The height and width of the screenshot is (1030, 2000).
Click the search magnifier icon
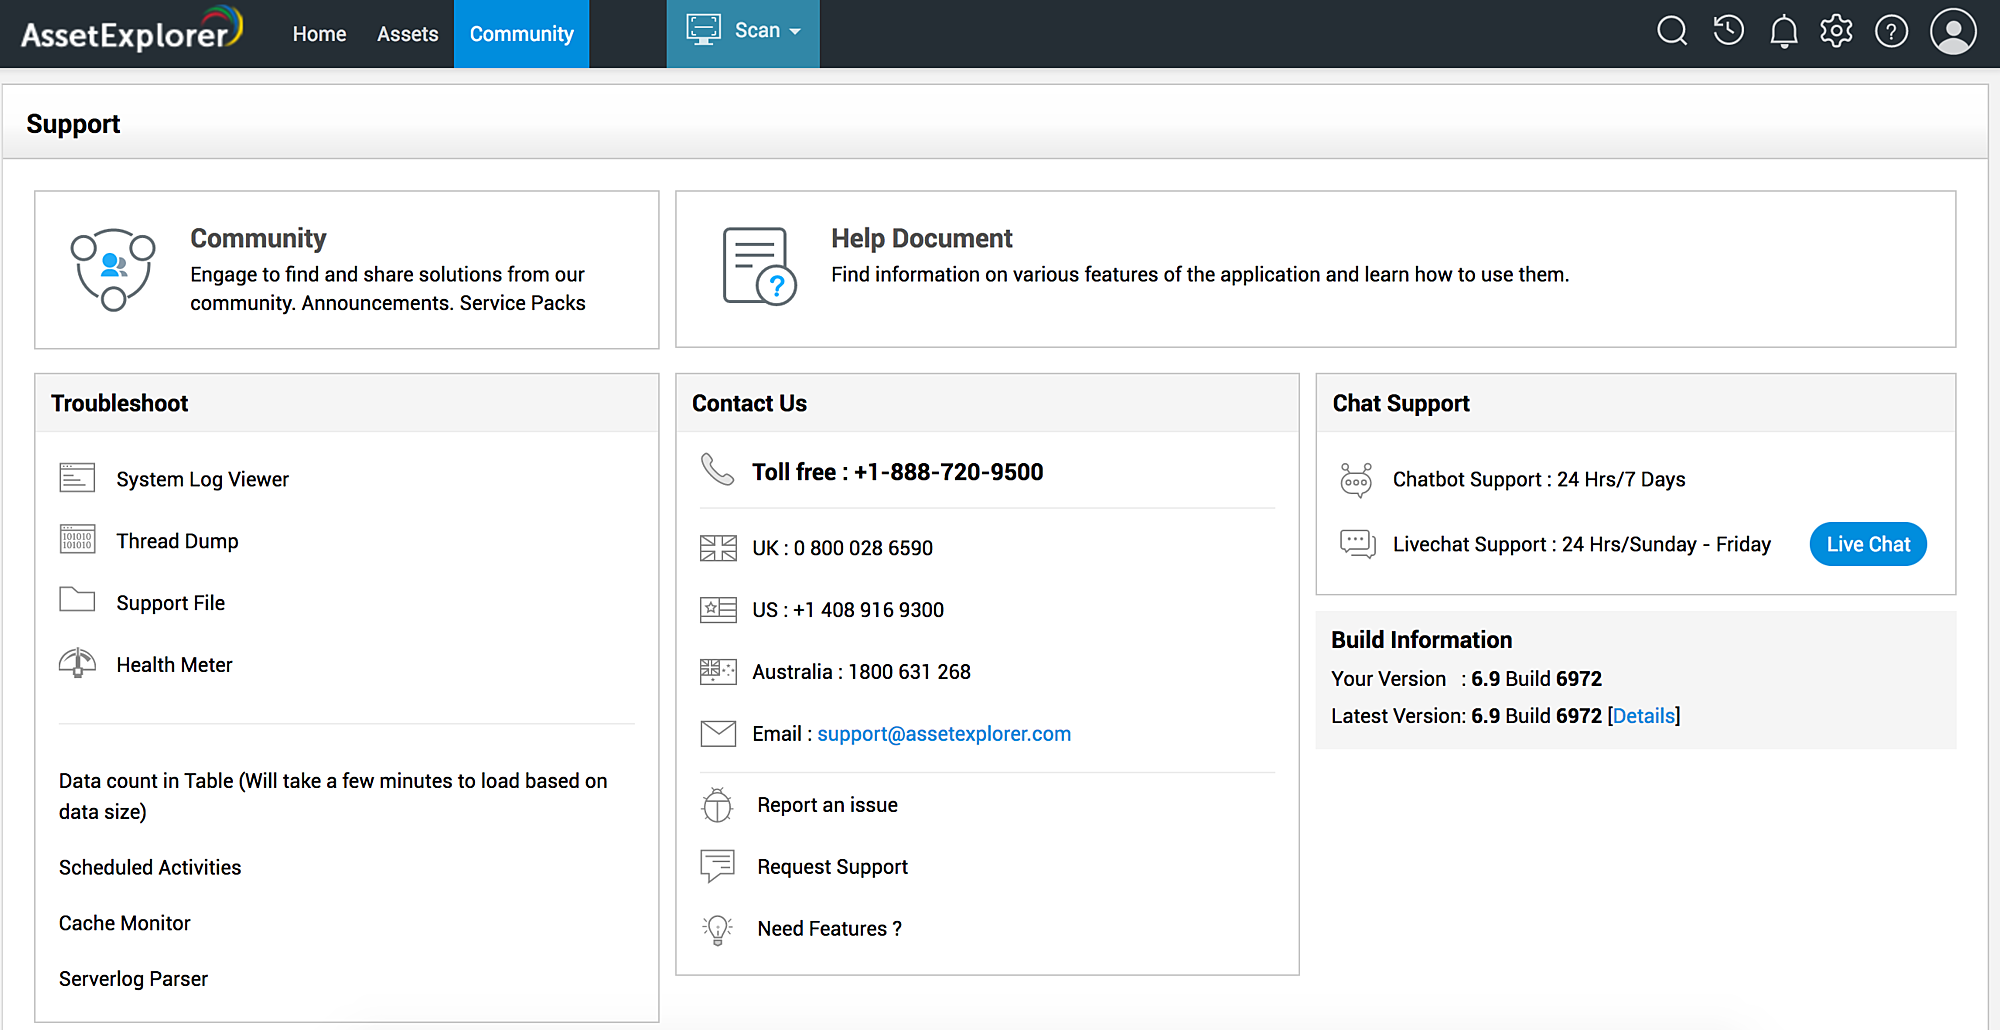1672,32
